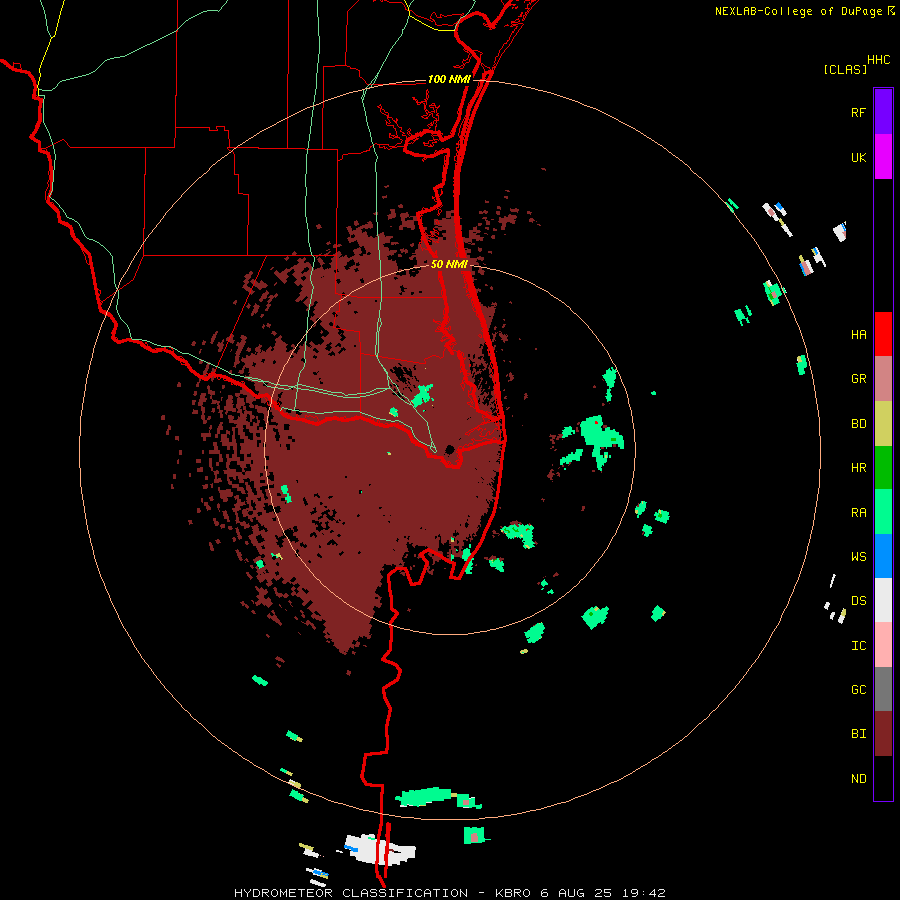Screen dimensions: 900x900
Task: Click the DS legend label
Action: (x=858, y=601)
